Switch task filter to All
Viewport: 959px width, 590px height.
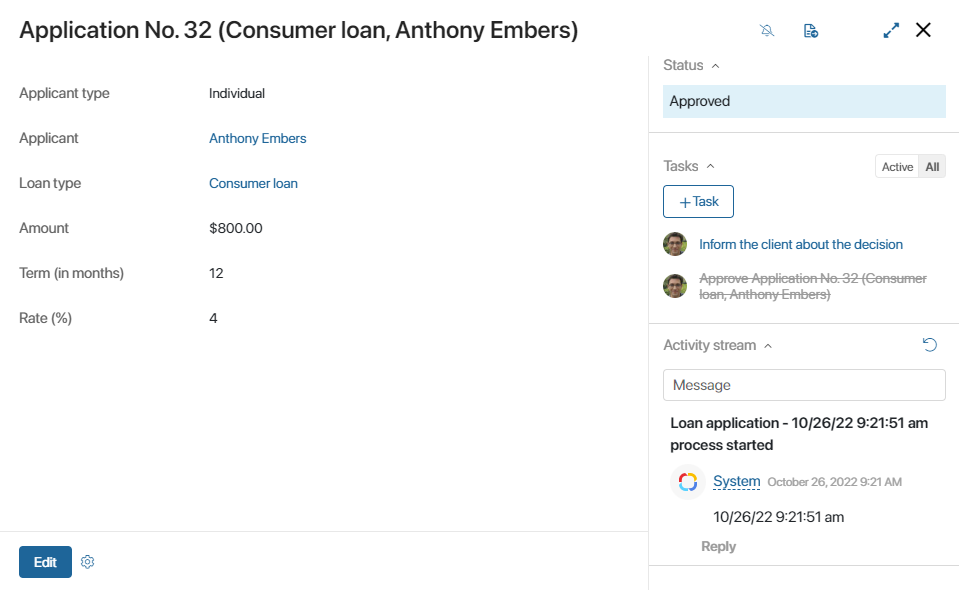[x=932, y=167]
